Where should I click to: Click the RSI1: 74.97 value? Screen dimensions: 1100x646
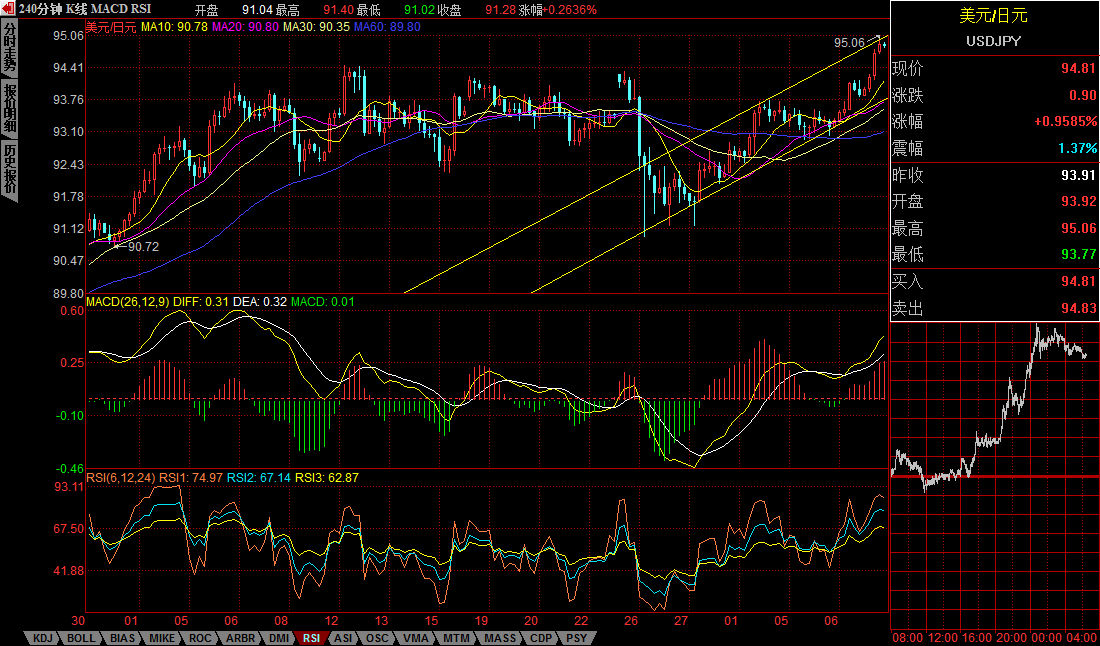pos(192,478)
